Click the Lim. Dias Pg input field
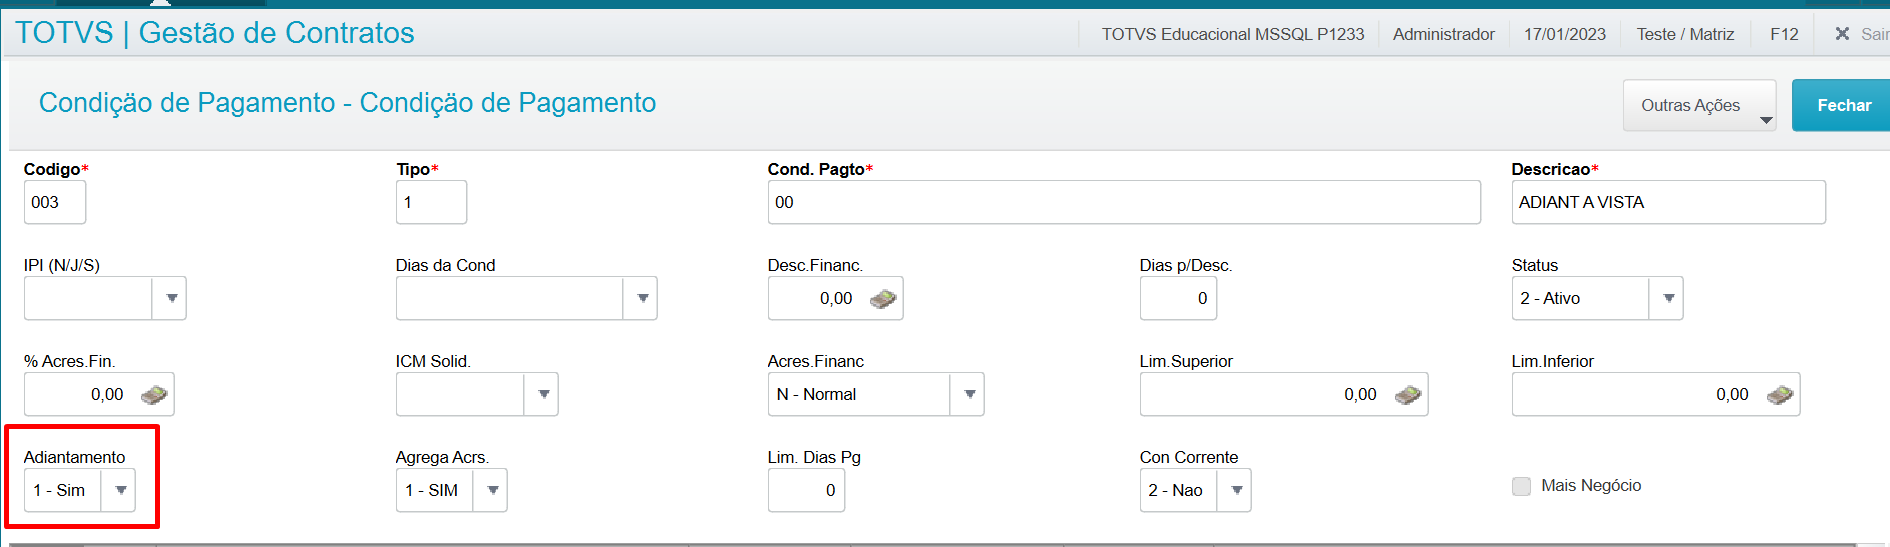This screenshot has height=547, width=1890. (x=806, y=490)
